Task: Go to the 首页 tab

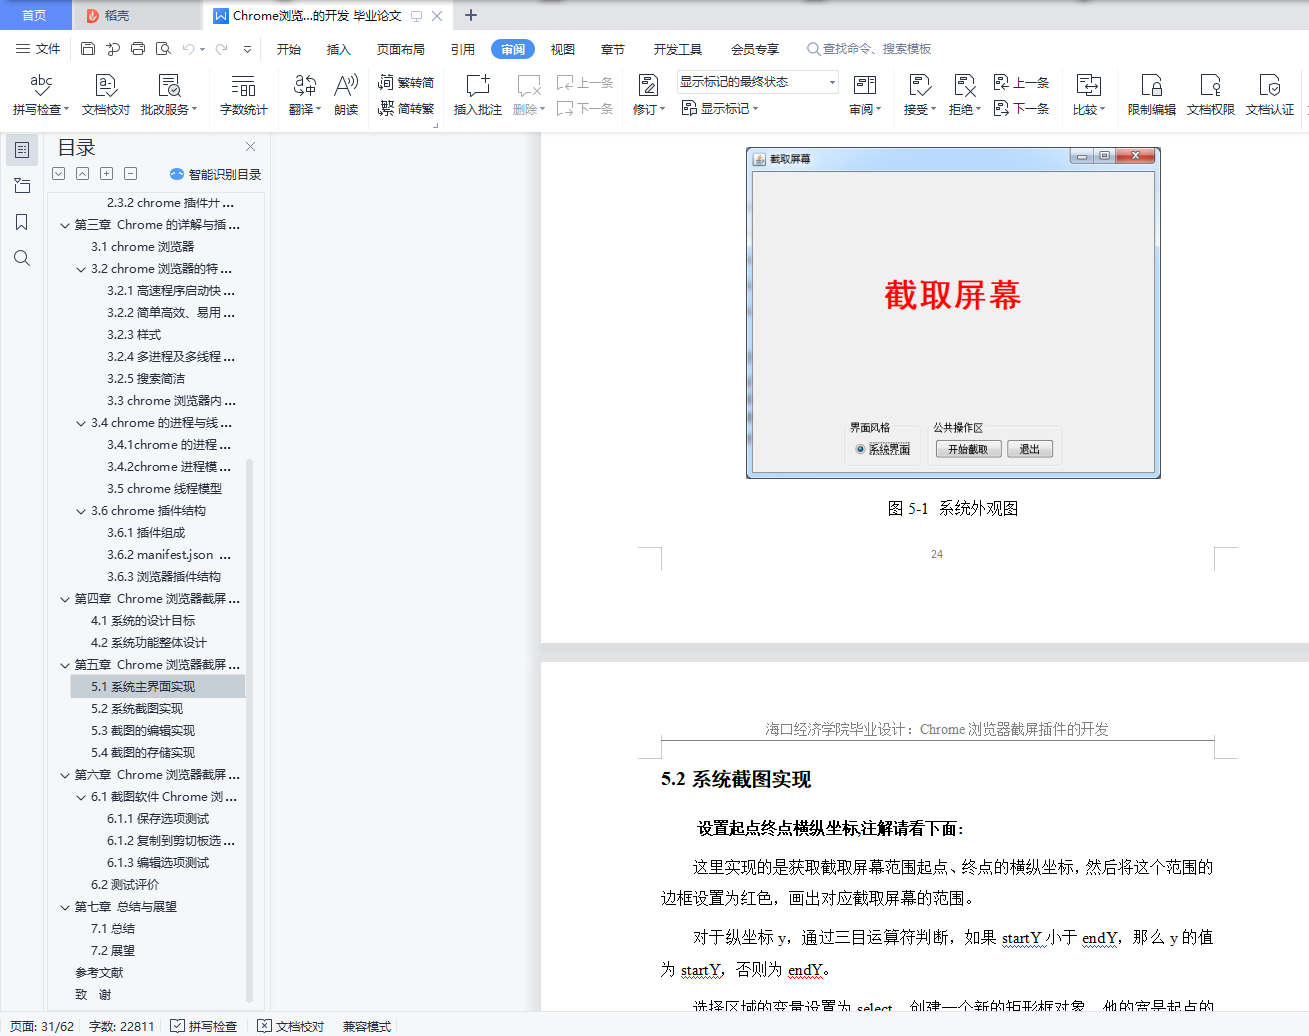Action: point(34,15)
